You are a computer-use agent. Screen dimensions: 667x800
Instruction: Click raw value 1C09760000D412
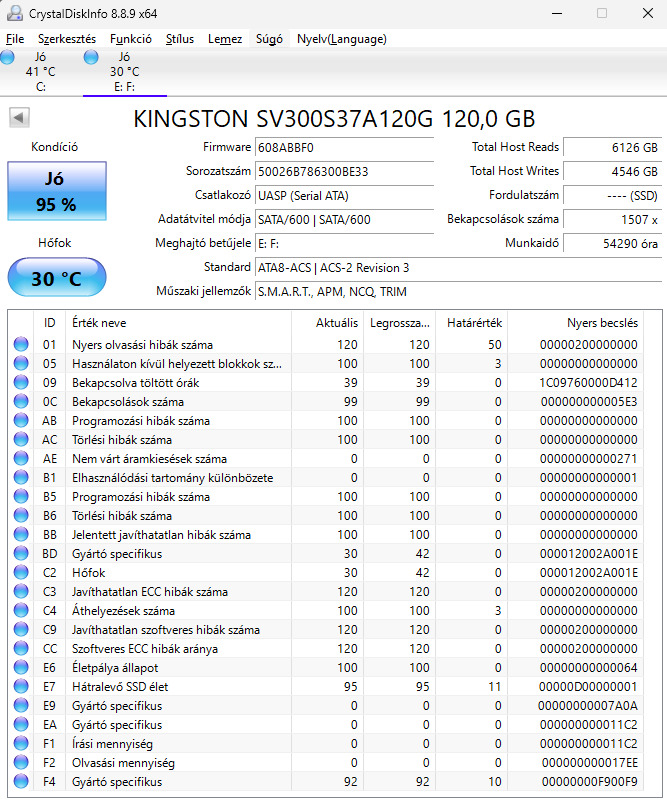[x=588, y=383]
